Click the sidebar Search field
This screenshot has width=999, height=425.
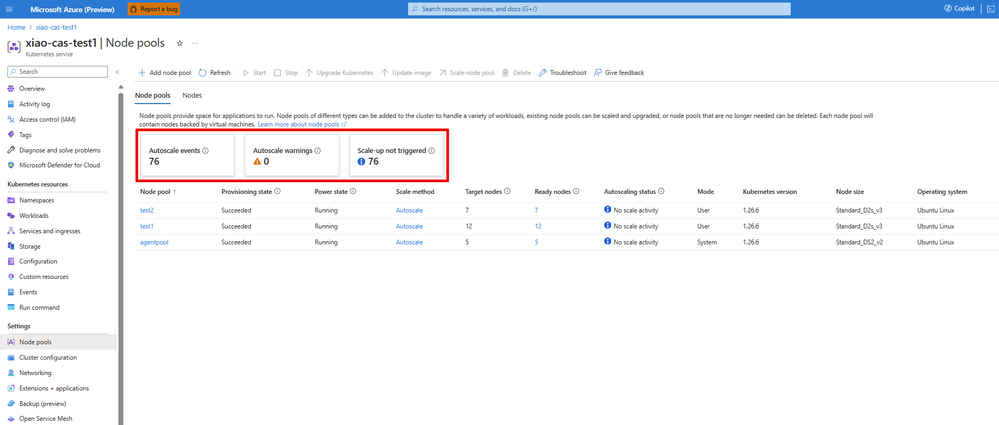point(57,72)
